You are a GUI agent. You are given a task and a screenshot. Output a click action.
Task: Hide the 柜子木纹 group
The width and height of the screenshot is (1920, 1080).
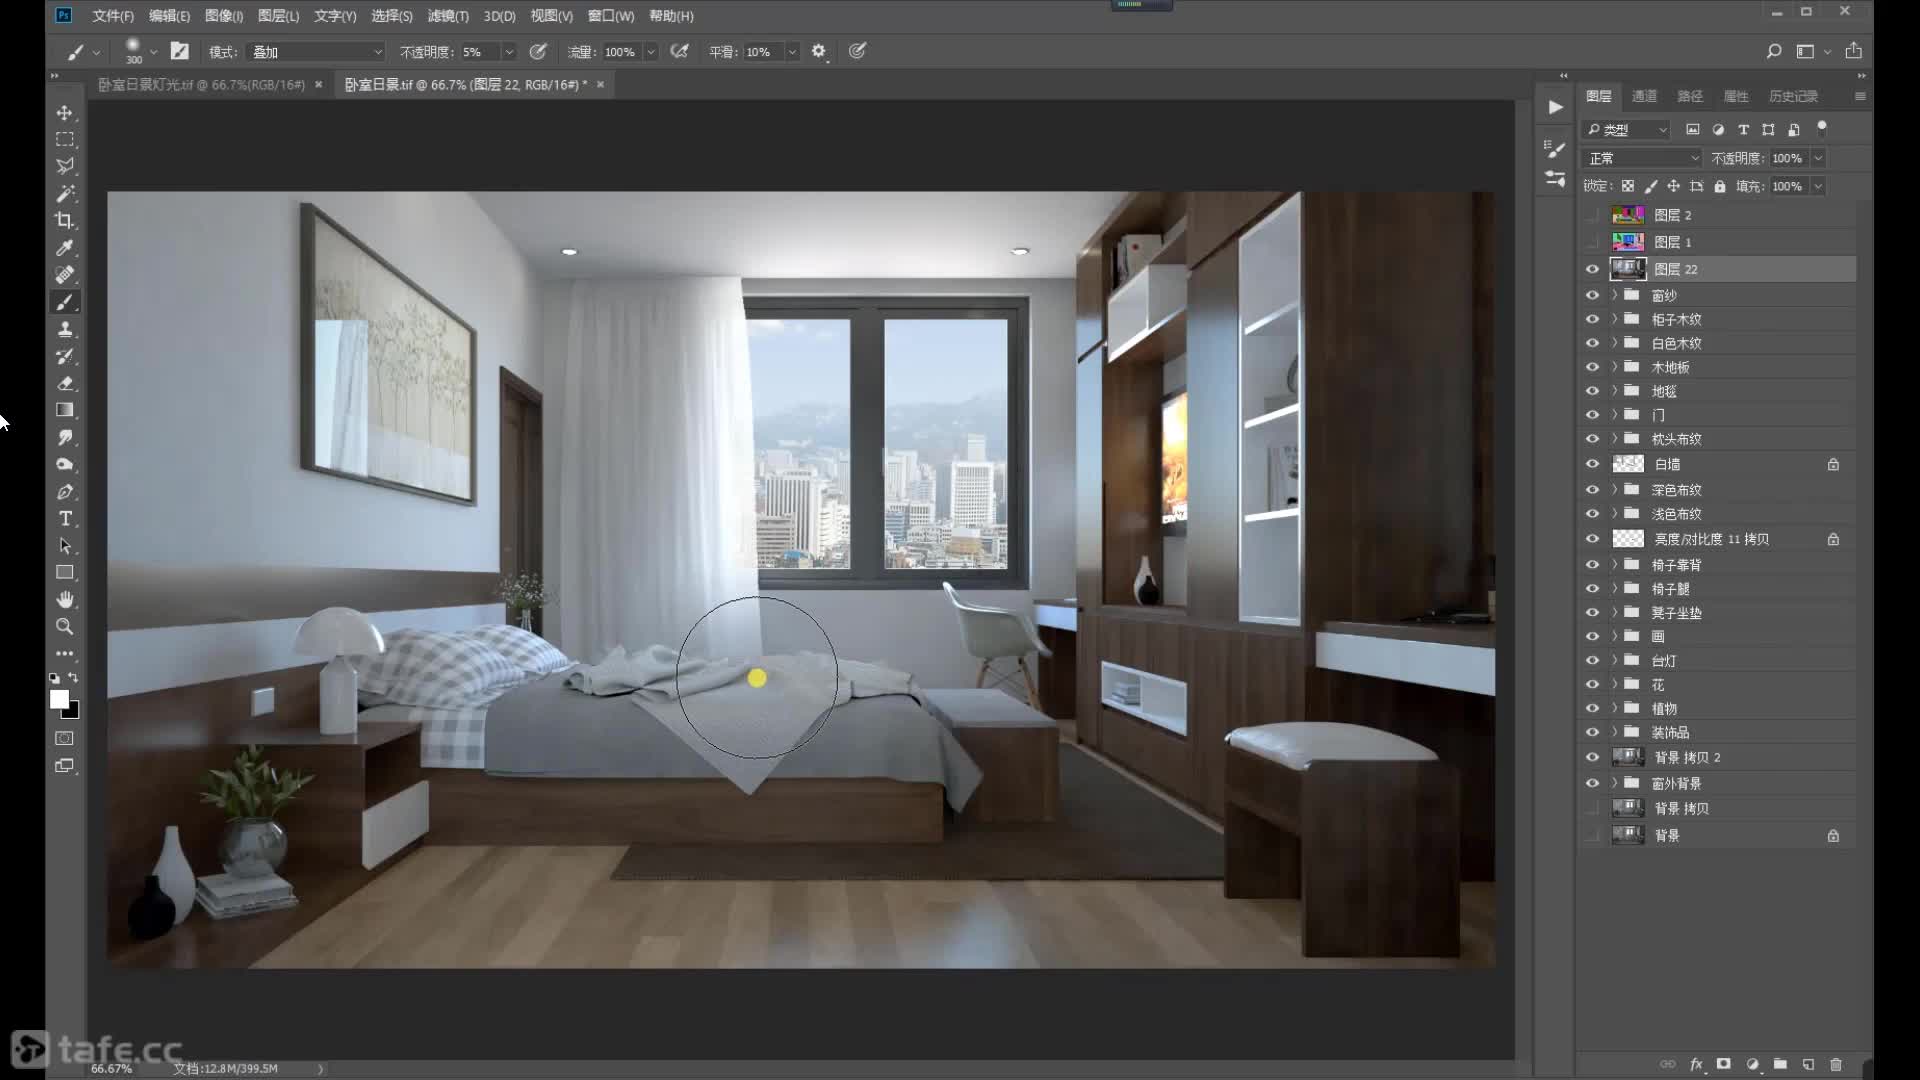click(x=1592, y=319)
